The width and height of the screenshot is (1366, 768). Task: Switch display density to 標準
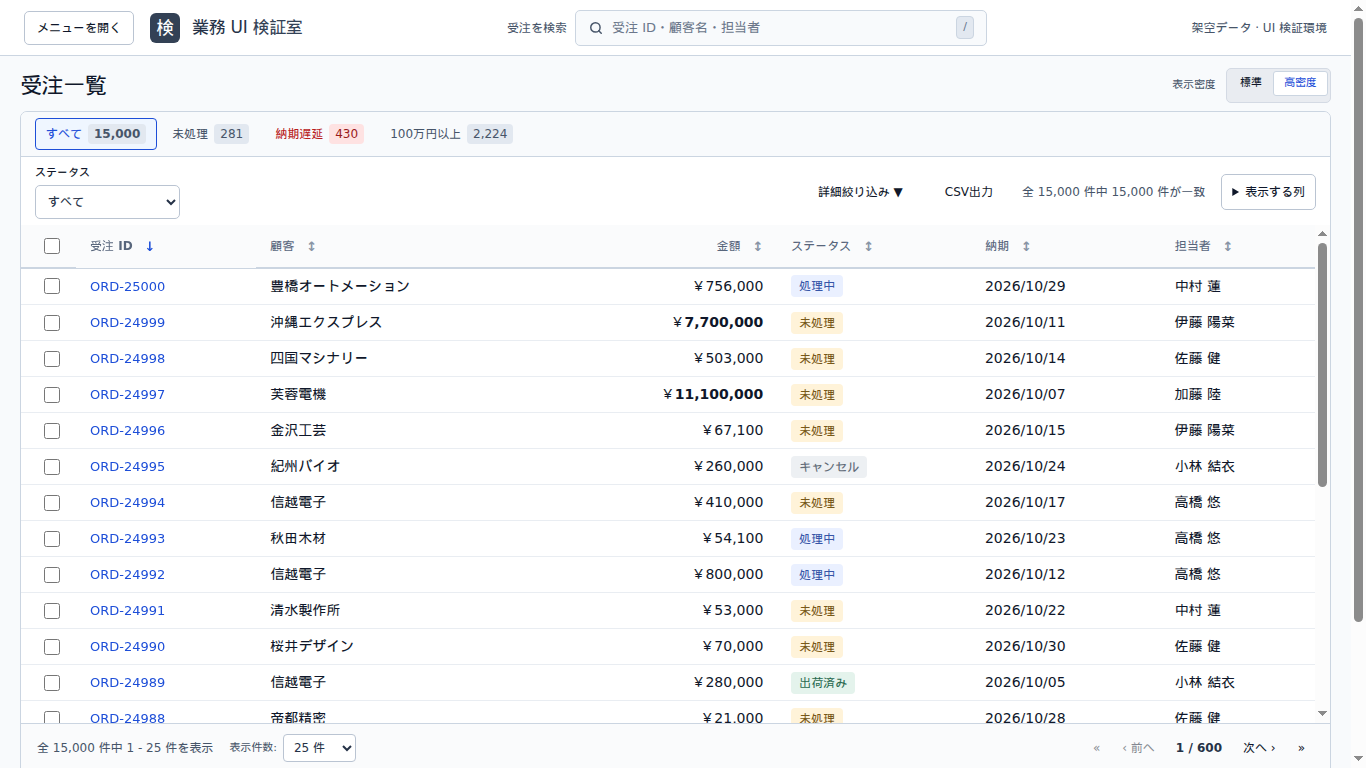pos(1251,83)
